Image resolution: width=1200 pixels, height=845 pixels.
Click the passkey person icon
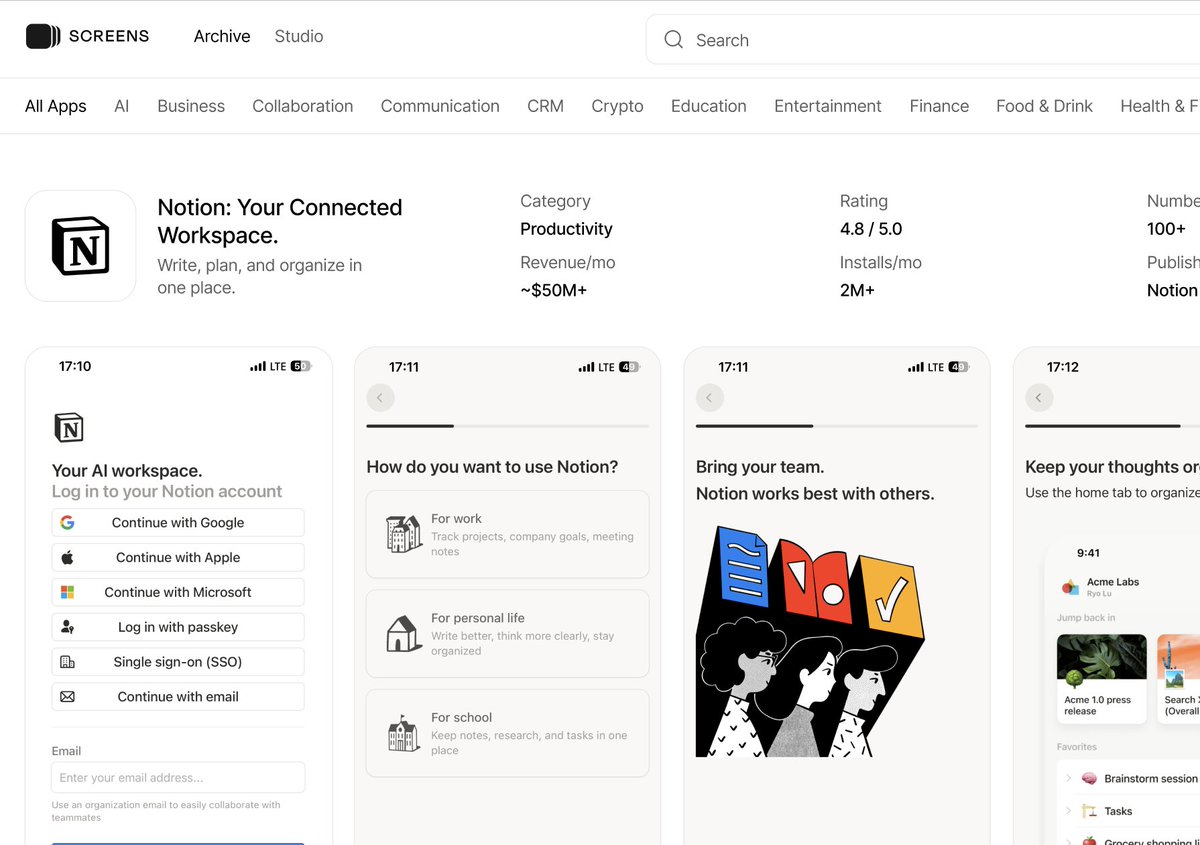click(x=67, y=627)
